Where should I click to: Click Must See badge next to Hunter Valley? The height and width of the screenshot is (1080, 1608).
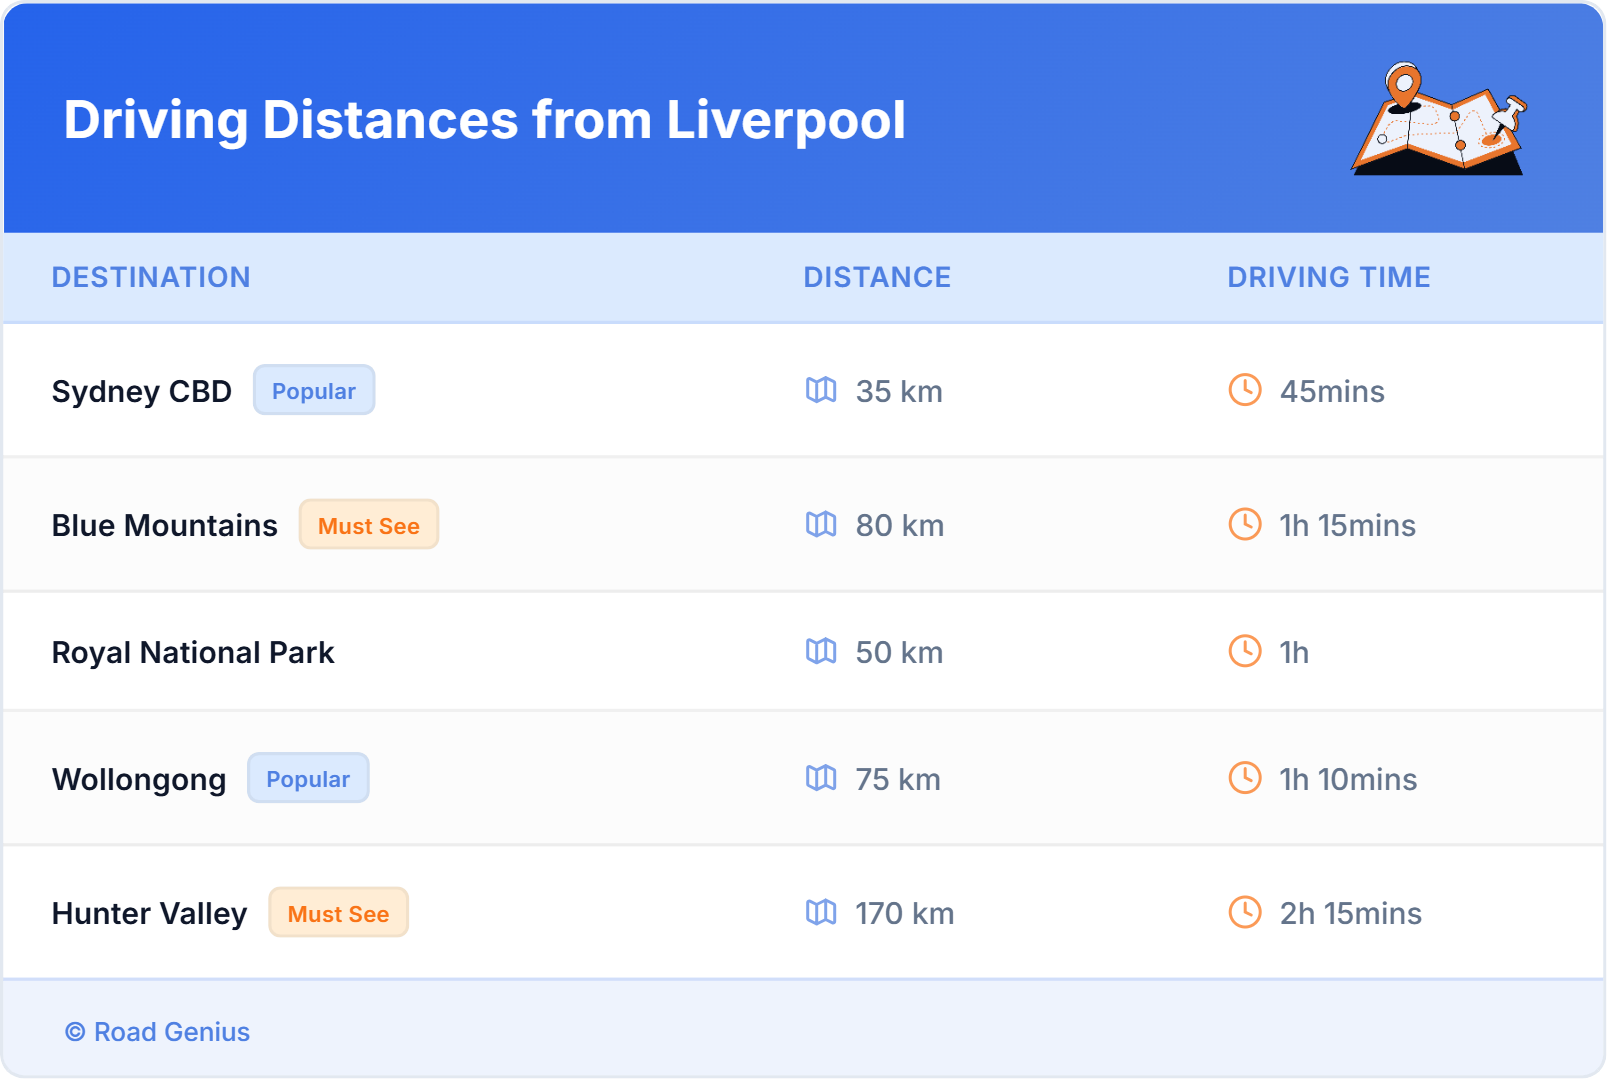pyautogui.click(x=339, y=913)
